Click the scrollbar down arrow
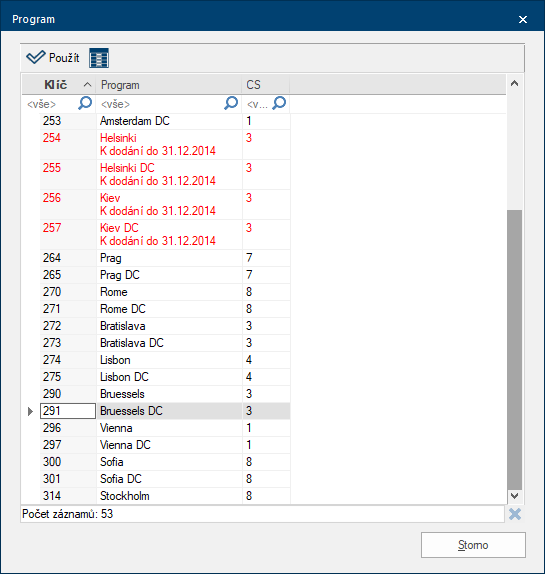 (515, 496)
